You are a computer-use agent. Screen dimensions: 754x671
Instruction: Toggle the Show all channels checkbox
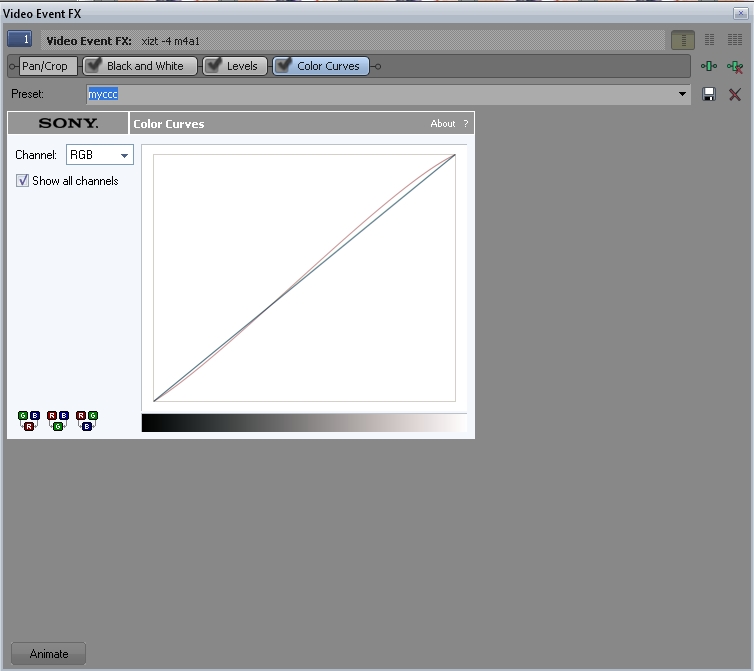click(x=22, y=180)
